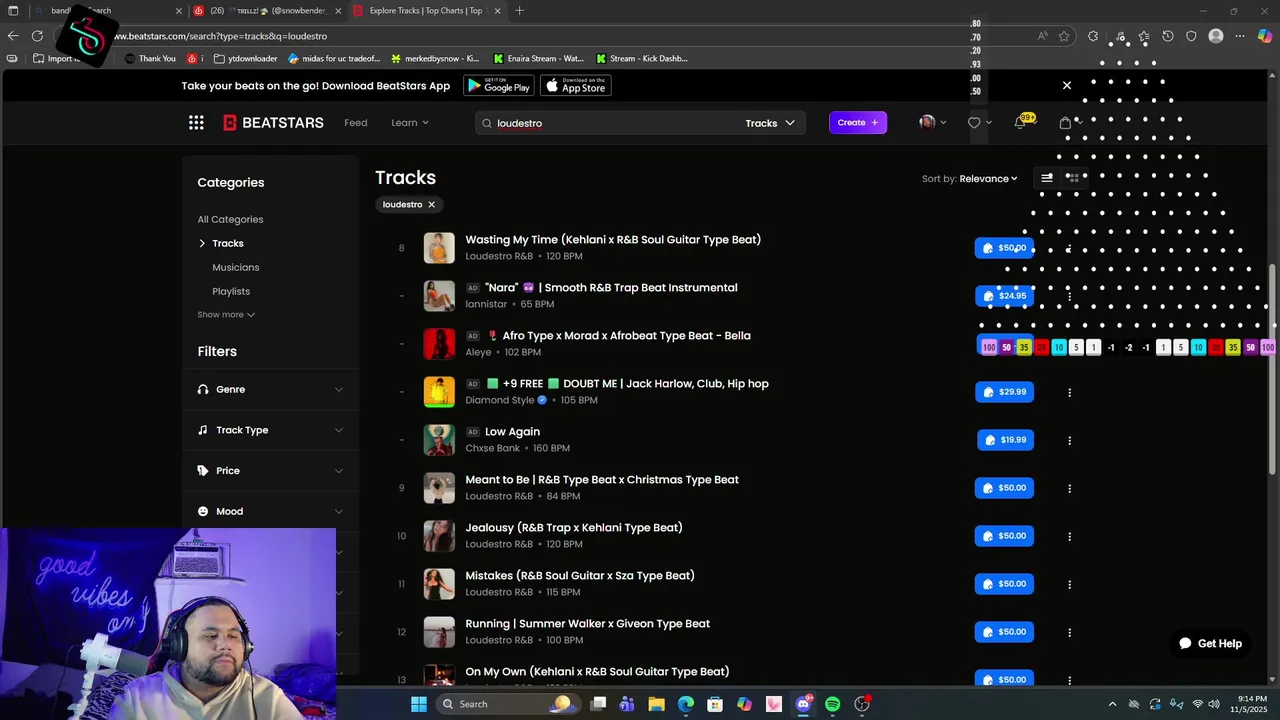Buy Low Again for $19.99
Image resolution: width=1280 pixels, height=720 pixels.
pyautogui.click(x=1005, y=440)
